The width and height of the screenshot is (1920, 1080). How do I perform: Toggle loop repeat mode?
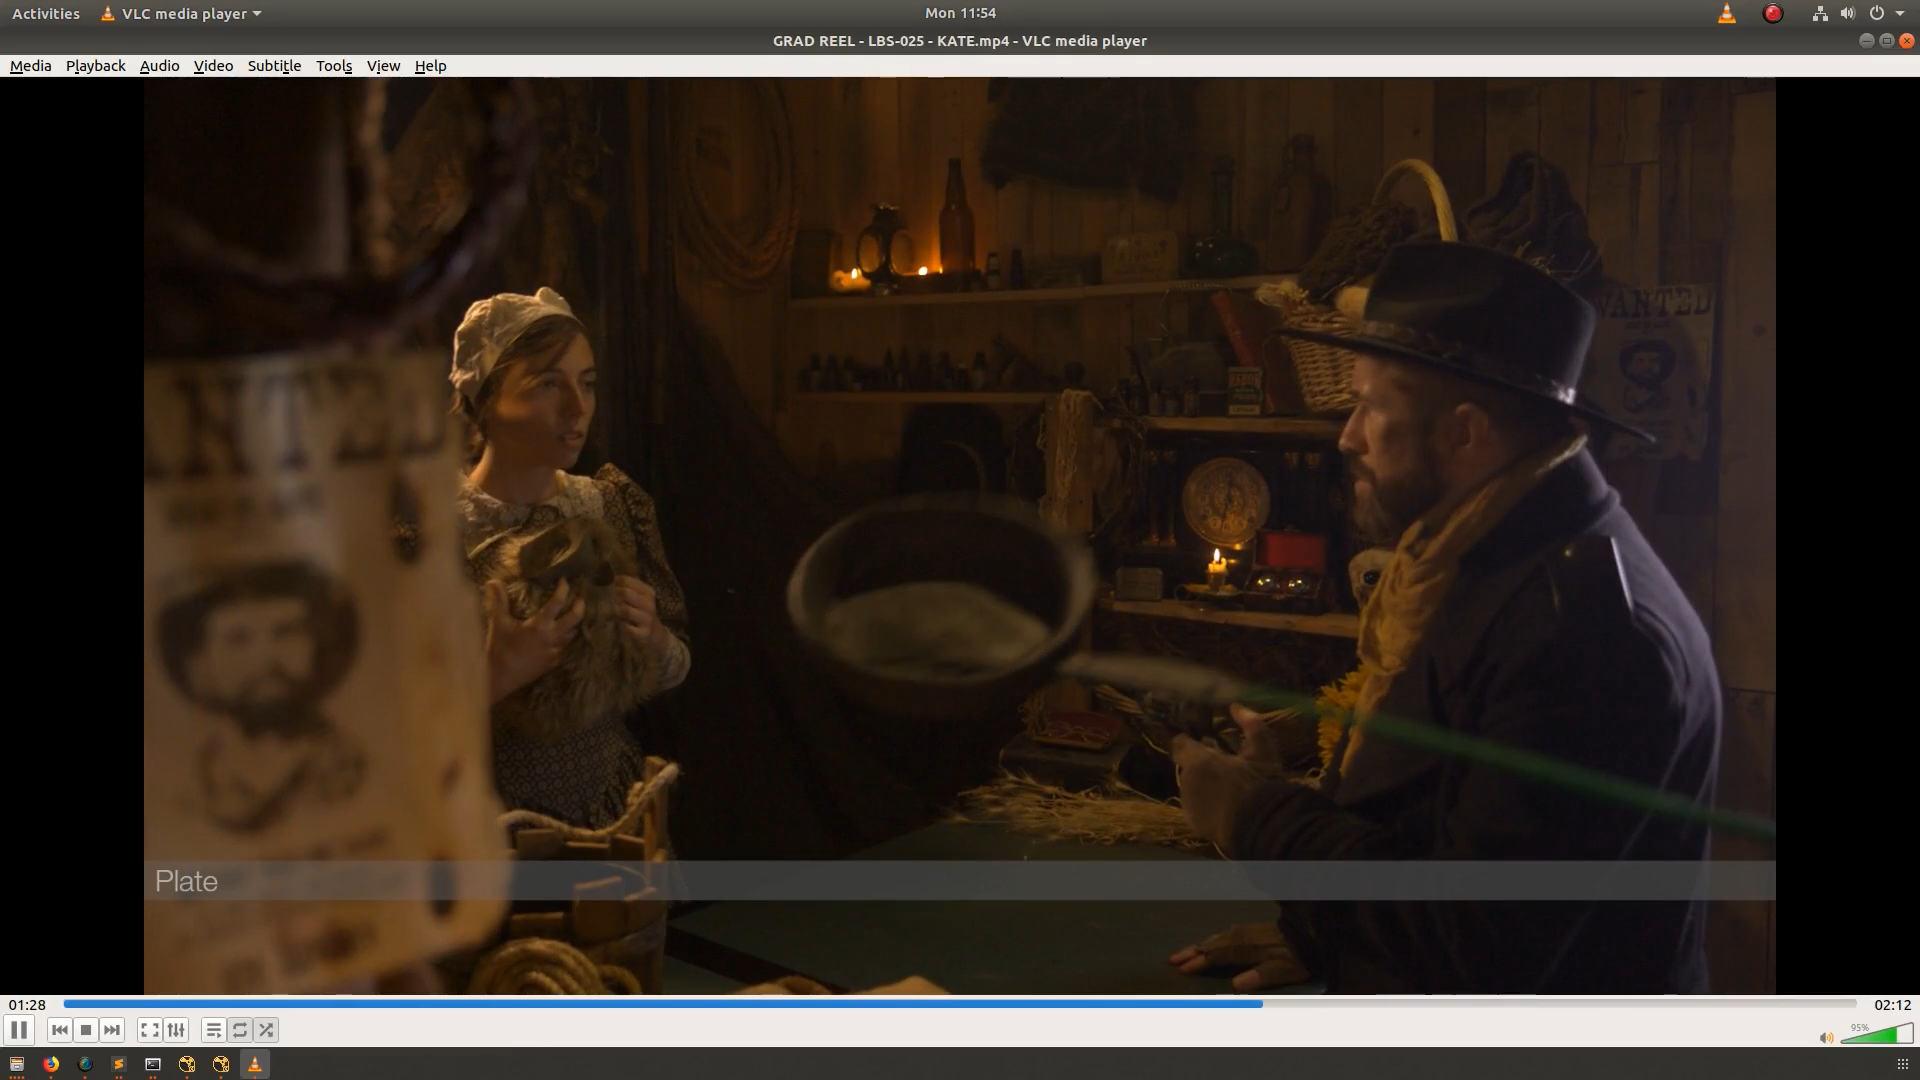pyautogui.click(x=240, y=1030)
